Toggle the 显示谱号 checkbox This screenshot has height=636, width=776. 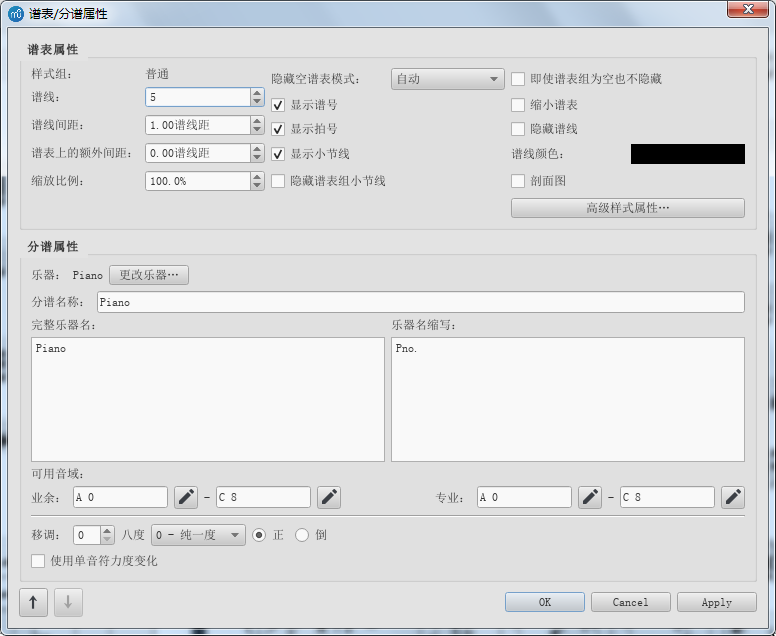(279, 105)
